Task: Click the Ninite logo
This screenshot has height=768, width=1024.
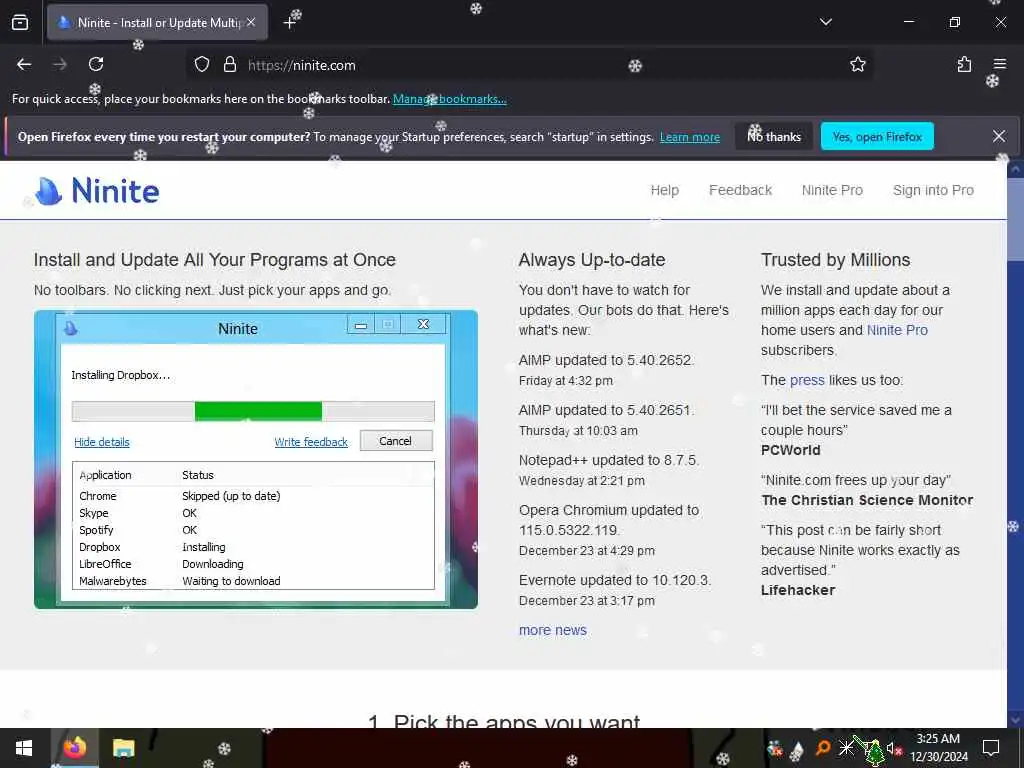Action: 97,191
